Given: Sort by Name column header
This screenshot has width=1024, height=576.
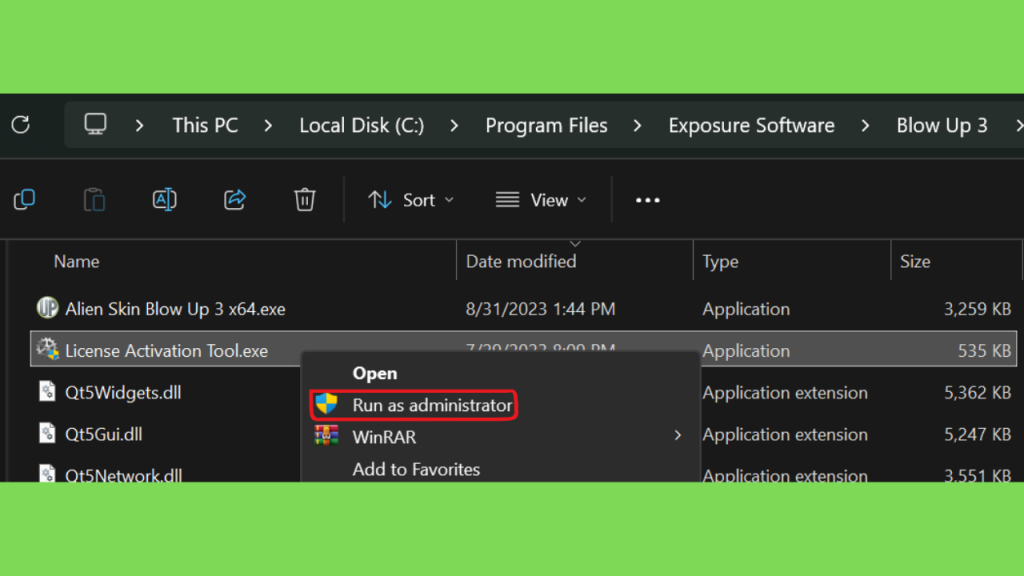Looking at the screenshot, I should pyautogui.click(x=76, y=261).
